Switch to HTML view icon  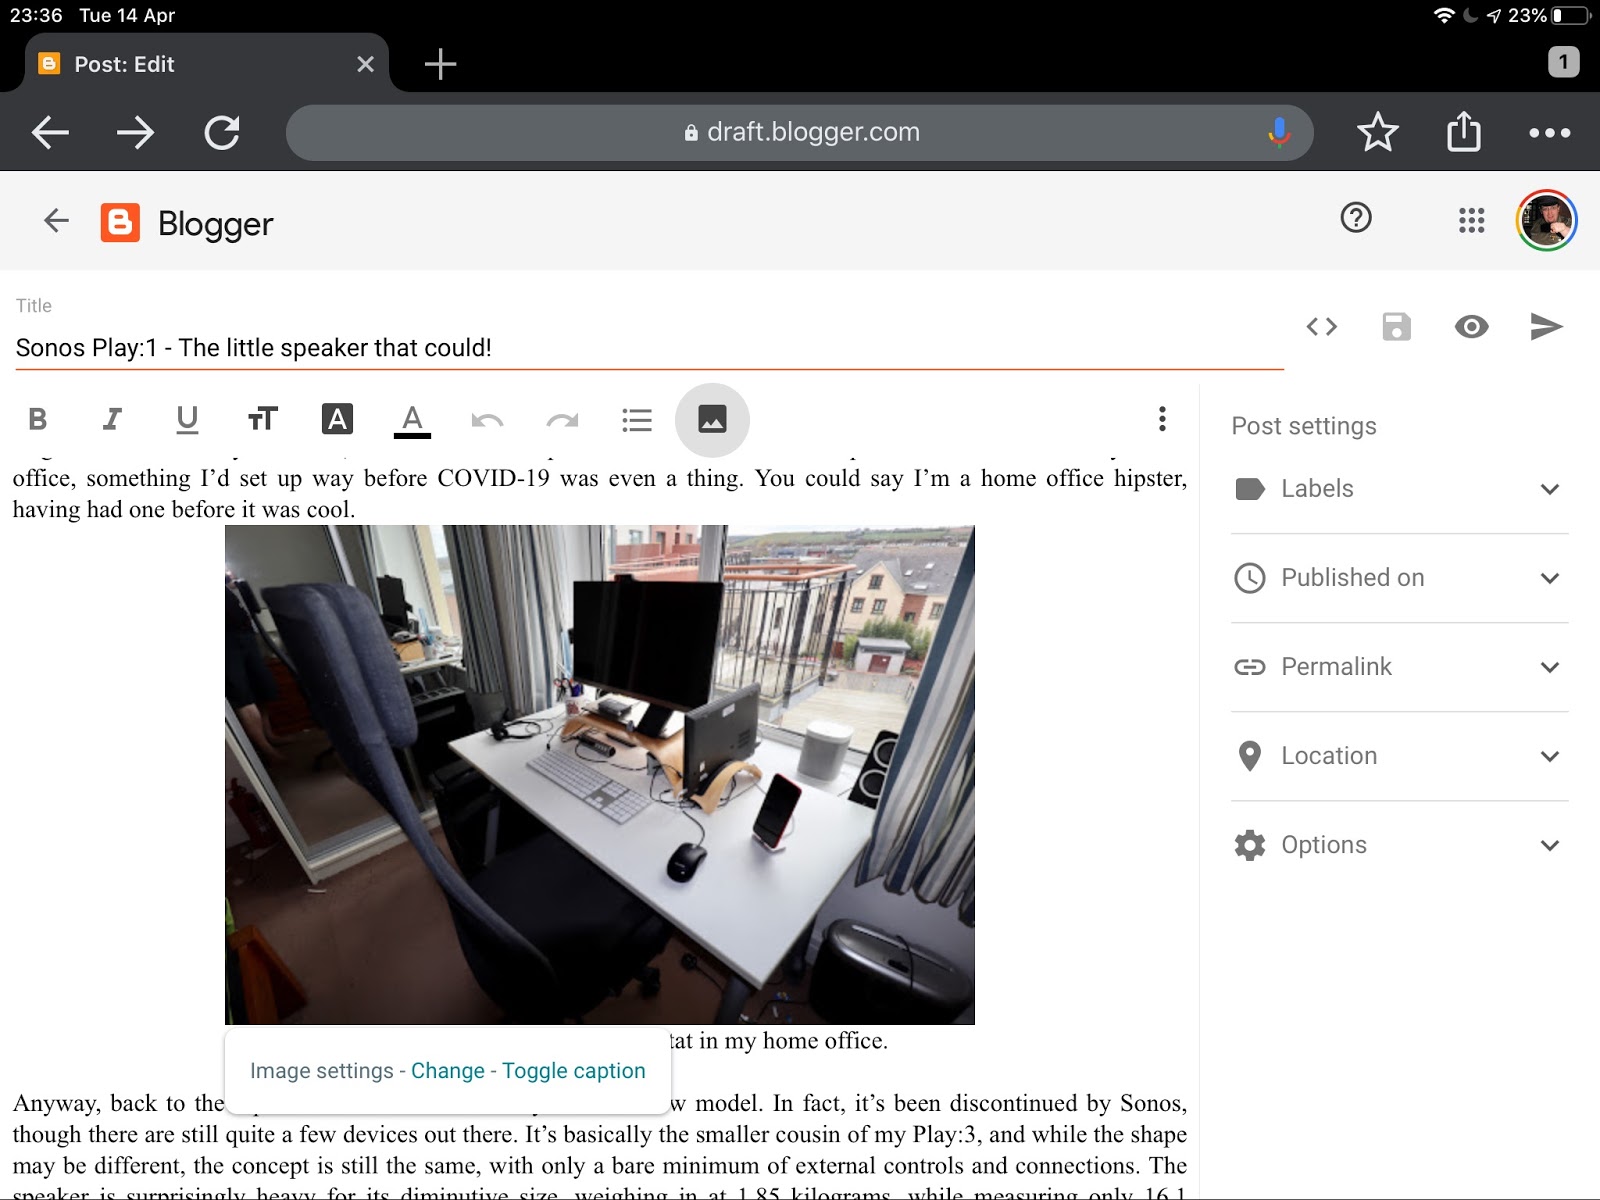[1322, 327]
